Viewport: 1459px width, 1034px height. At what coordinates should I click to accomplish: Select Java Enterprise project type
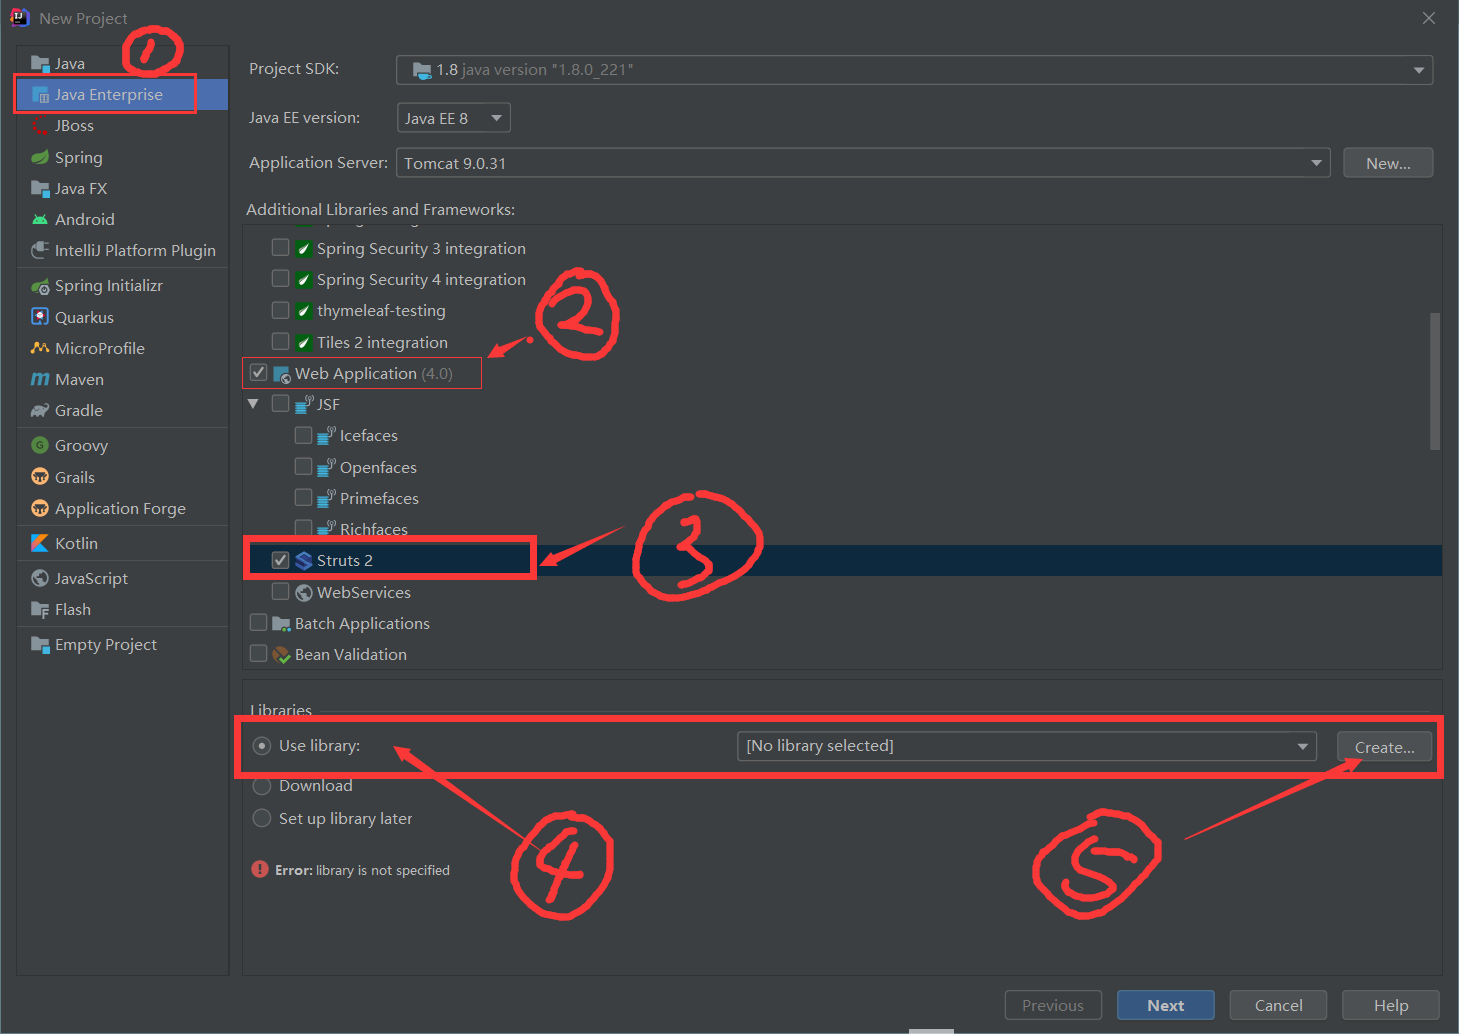(122, 94)
